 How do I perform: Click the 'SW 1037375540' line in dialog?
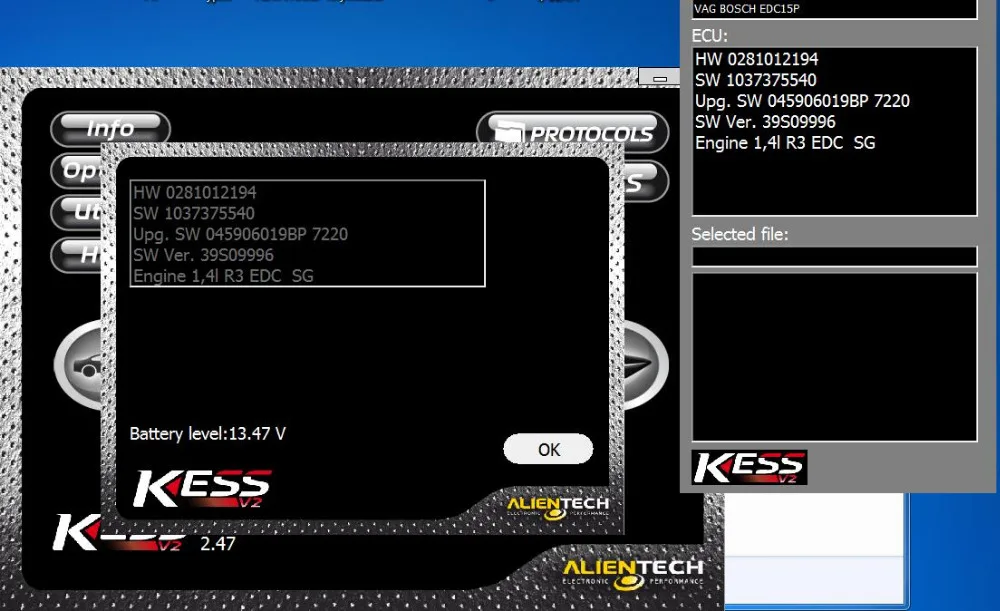point(194,213)
